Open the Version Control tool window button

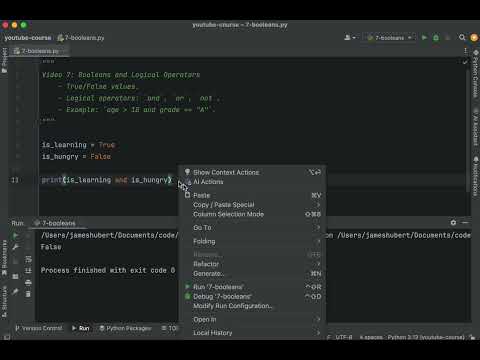39,328
